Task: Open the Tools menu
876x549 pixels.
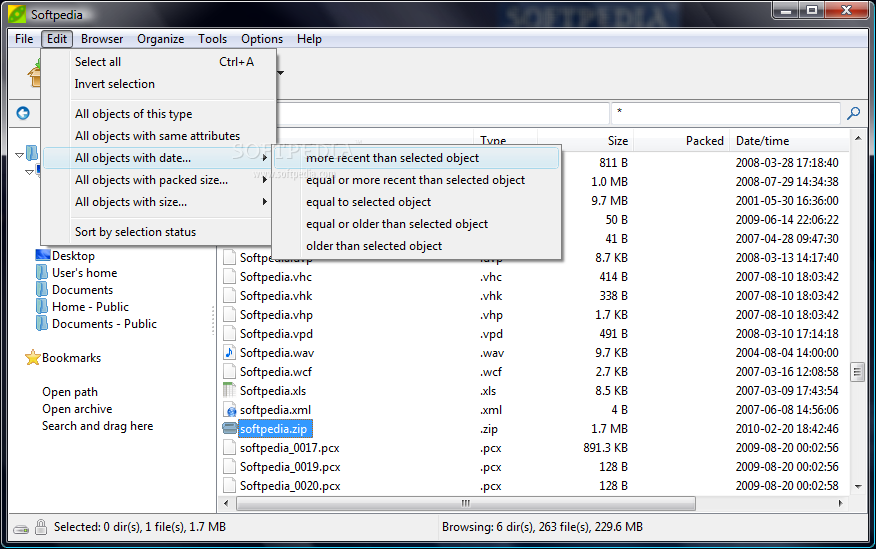Action: [212, 39]
